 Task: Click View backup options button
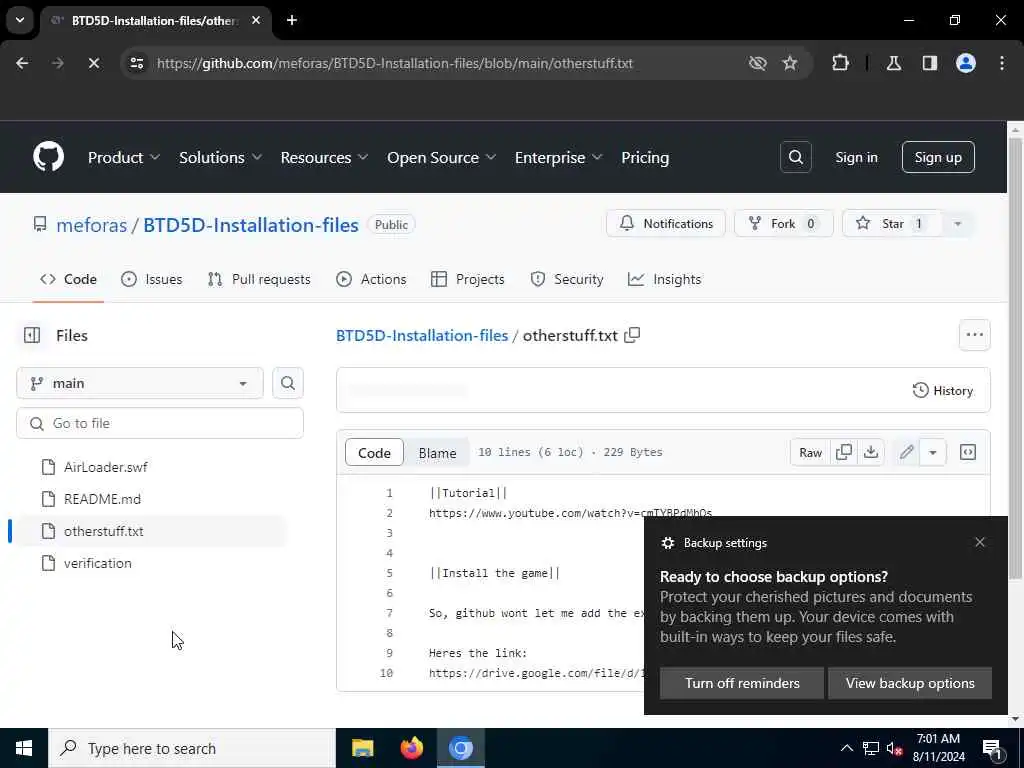[x=910, y=683]
